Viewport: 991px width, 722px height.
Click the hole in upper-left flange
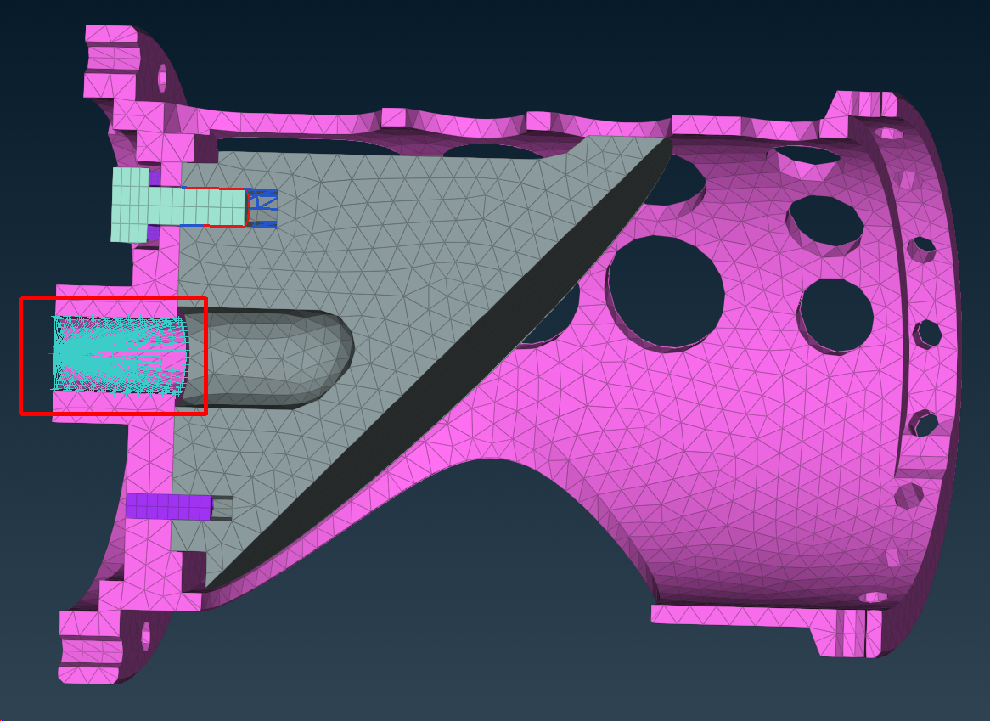tap(160, 77)
